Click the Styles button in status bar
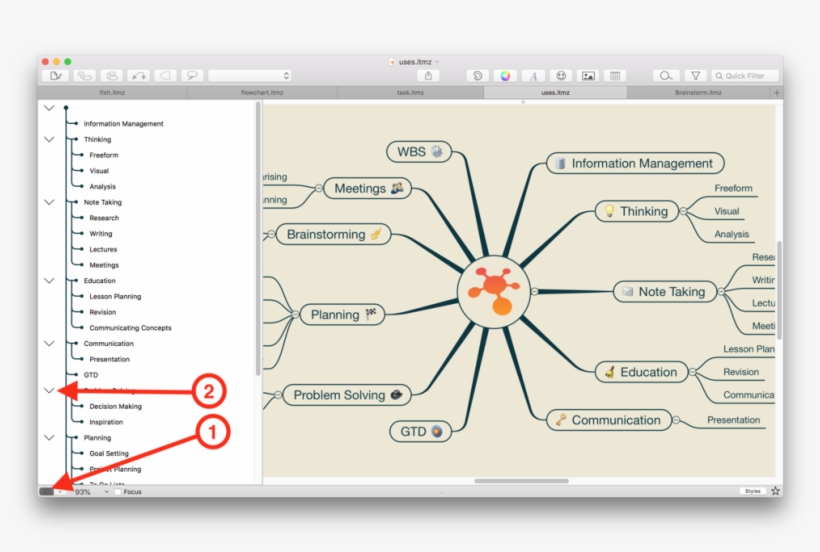The image size is (820, 552). click(753, 491)
